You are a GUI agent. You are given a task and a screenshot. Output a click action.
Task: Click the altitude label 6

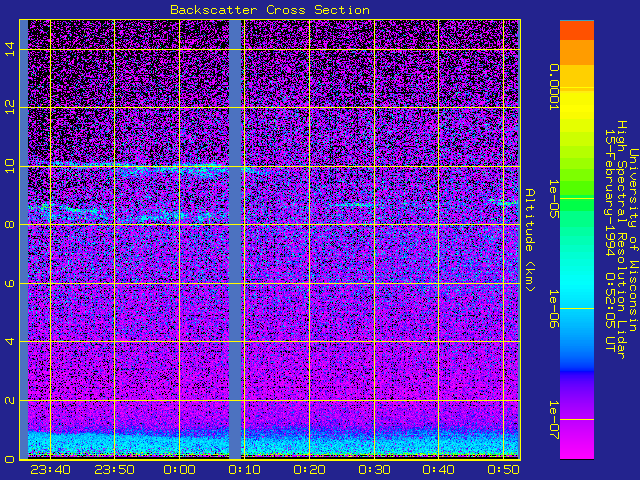click(9, 283)
